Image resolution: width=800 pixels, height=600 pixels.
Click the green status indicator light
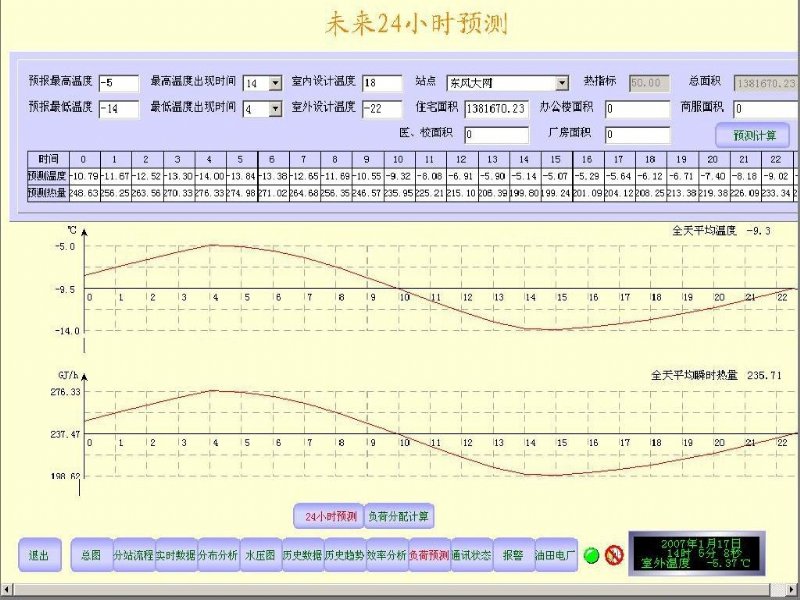click(591, 555)
